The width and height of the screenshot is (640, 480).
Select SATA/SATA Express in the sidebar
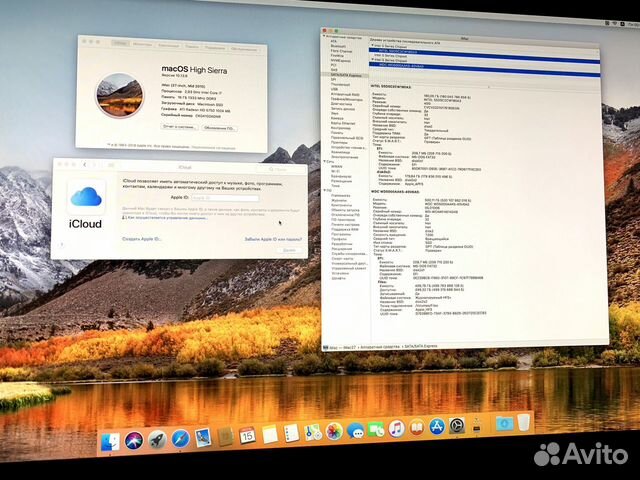pyautogui.click(x=346, y=75)
